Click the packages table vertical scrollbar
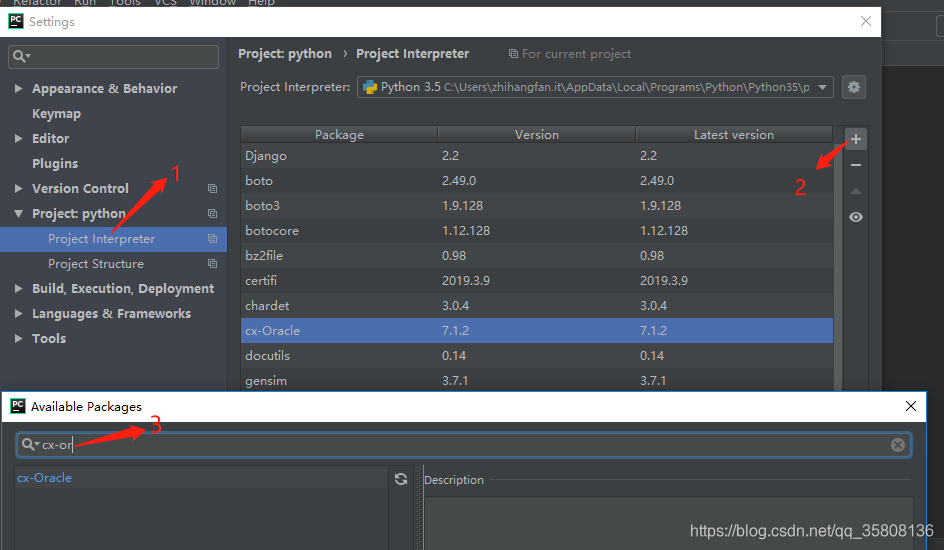944x550 pixels. tap(837, 267)
